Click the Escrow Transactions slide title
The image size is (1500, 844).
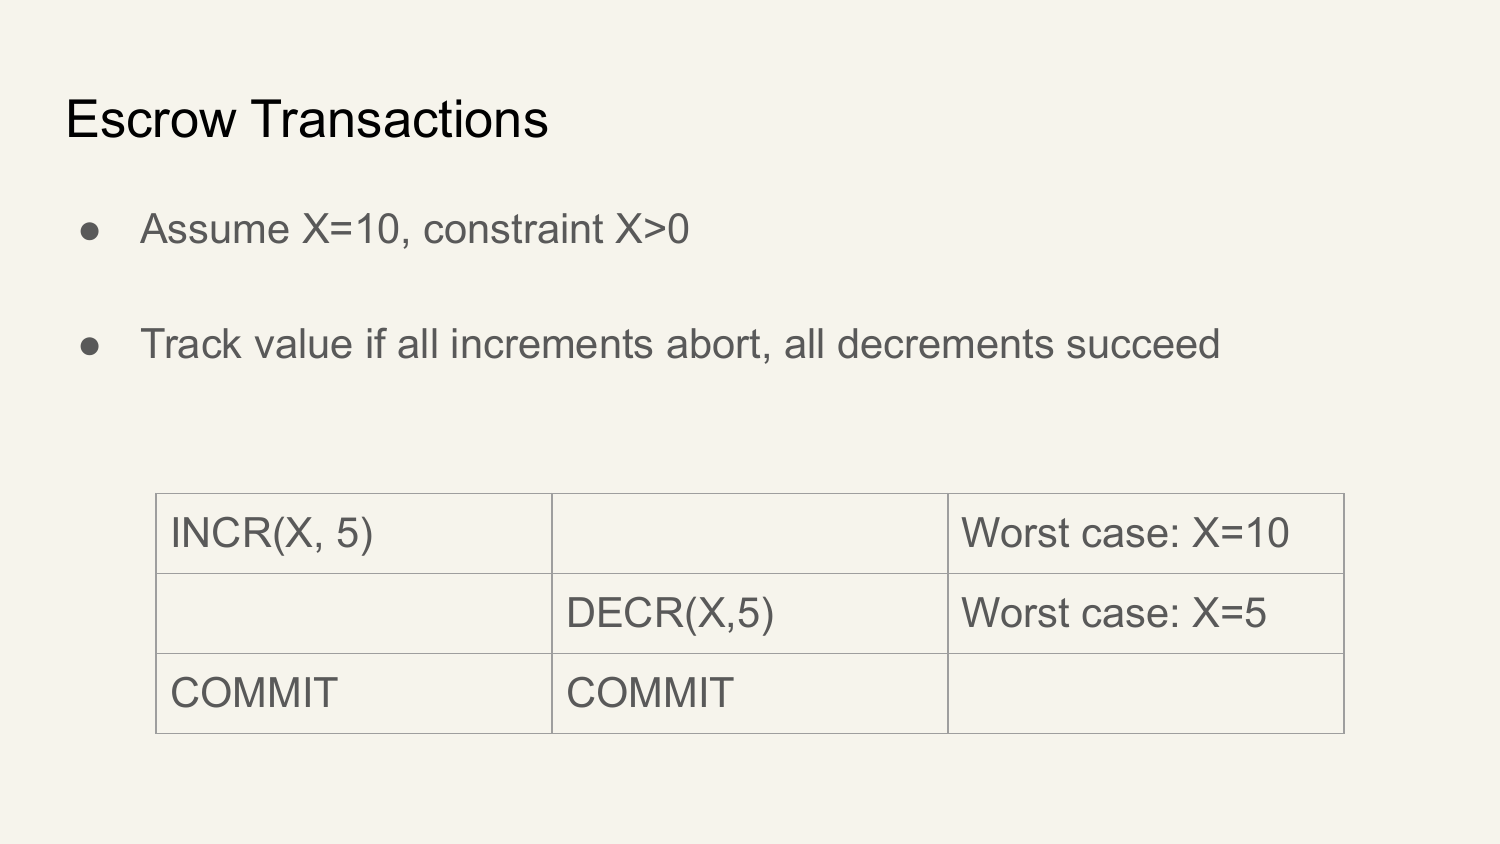point(307,119)
